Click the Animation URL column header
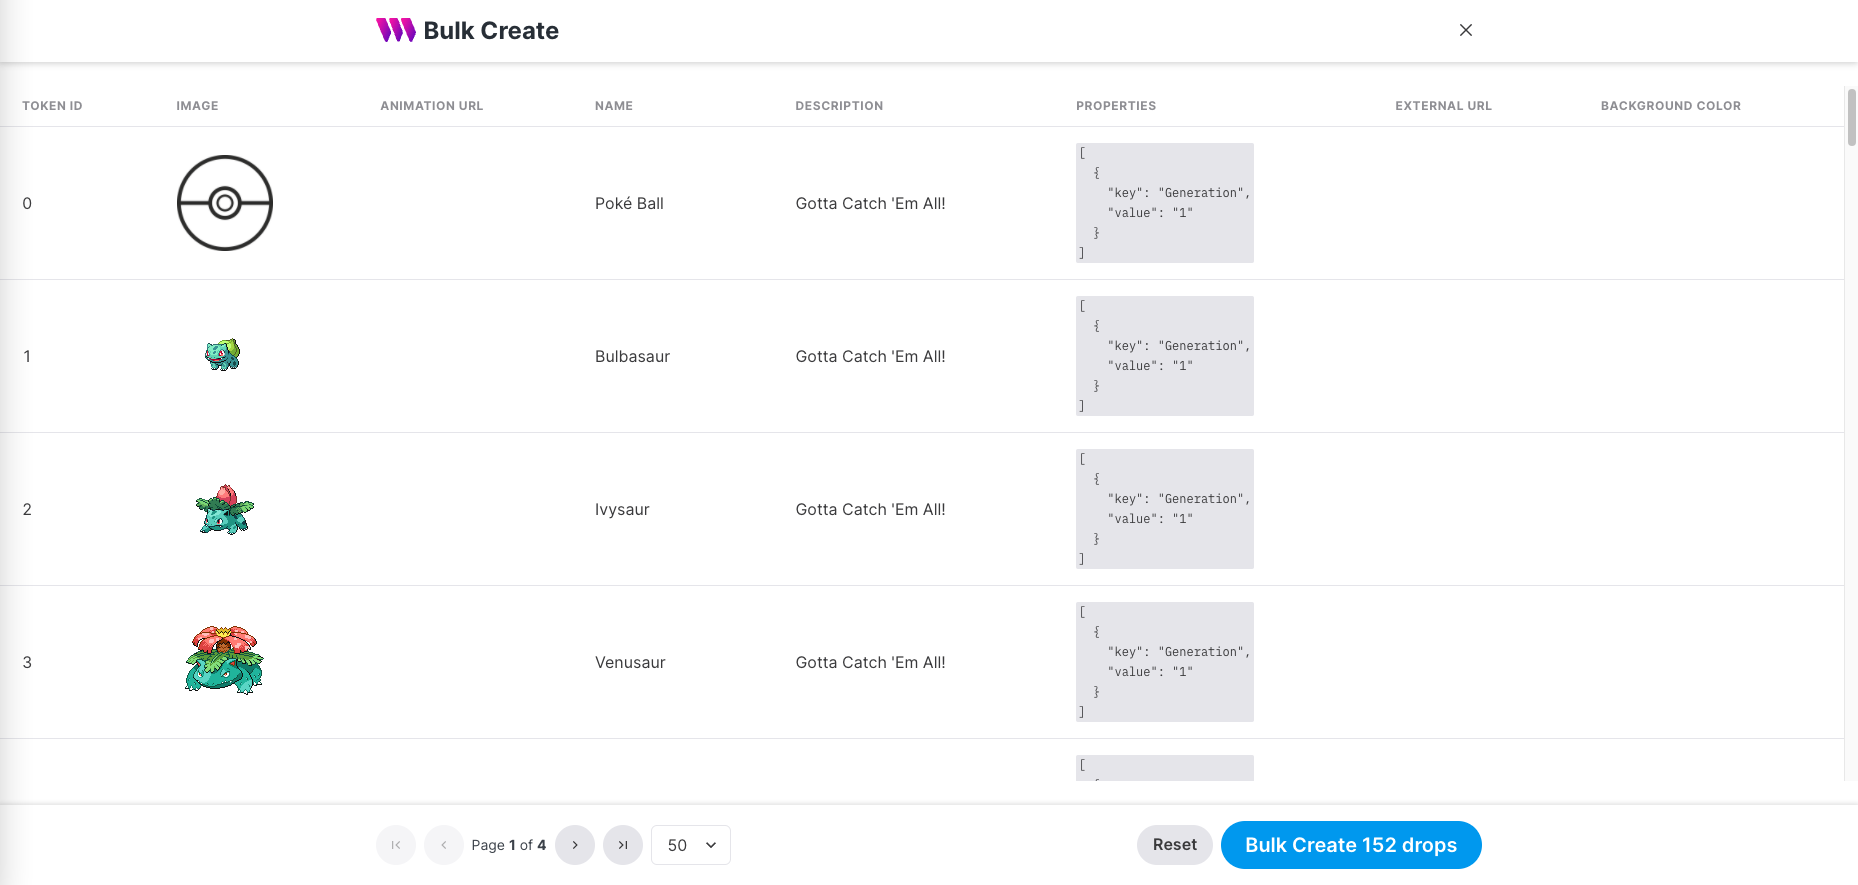This screenshot has width=1858, height=885. tap(432, 106)
